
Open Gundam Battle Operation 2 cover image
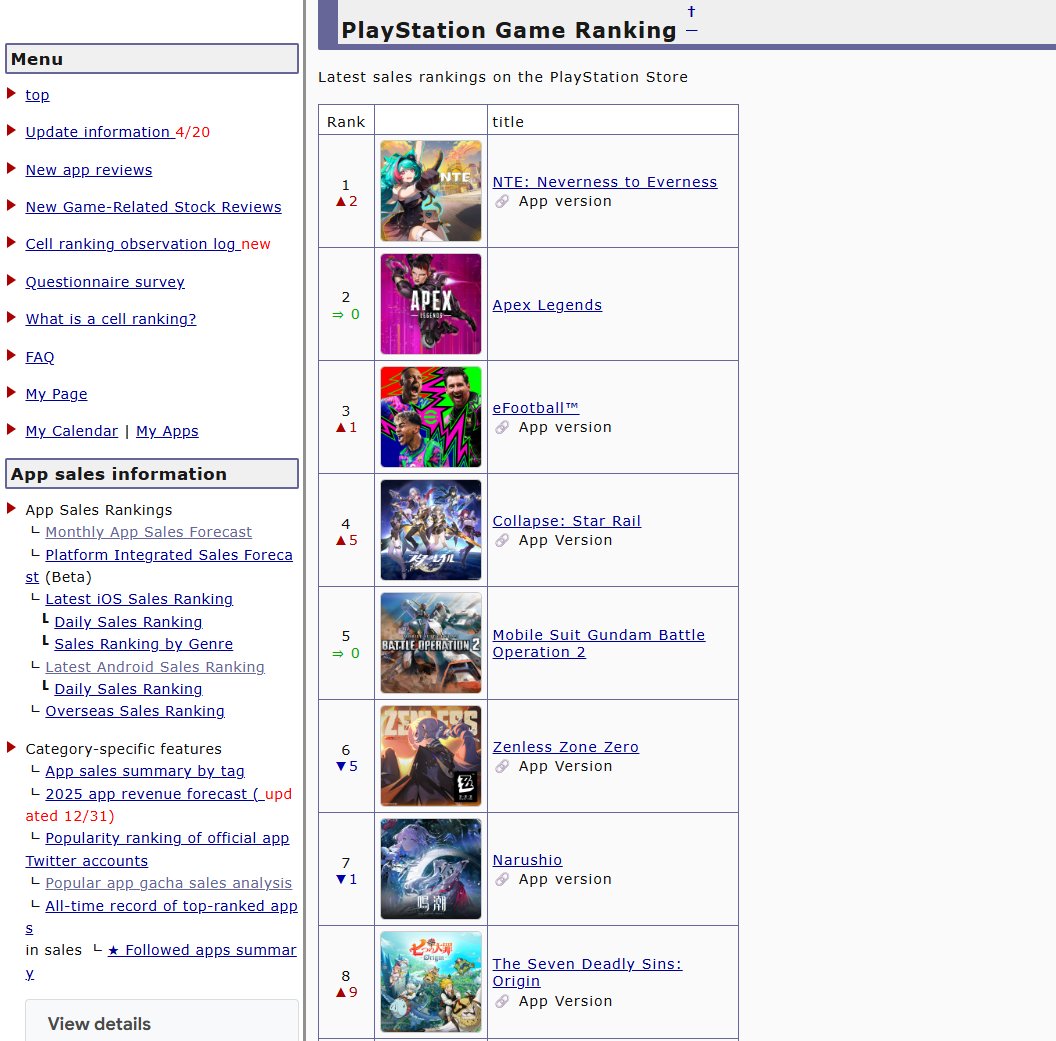[431, 643]
